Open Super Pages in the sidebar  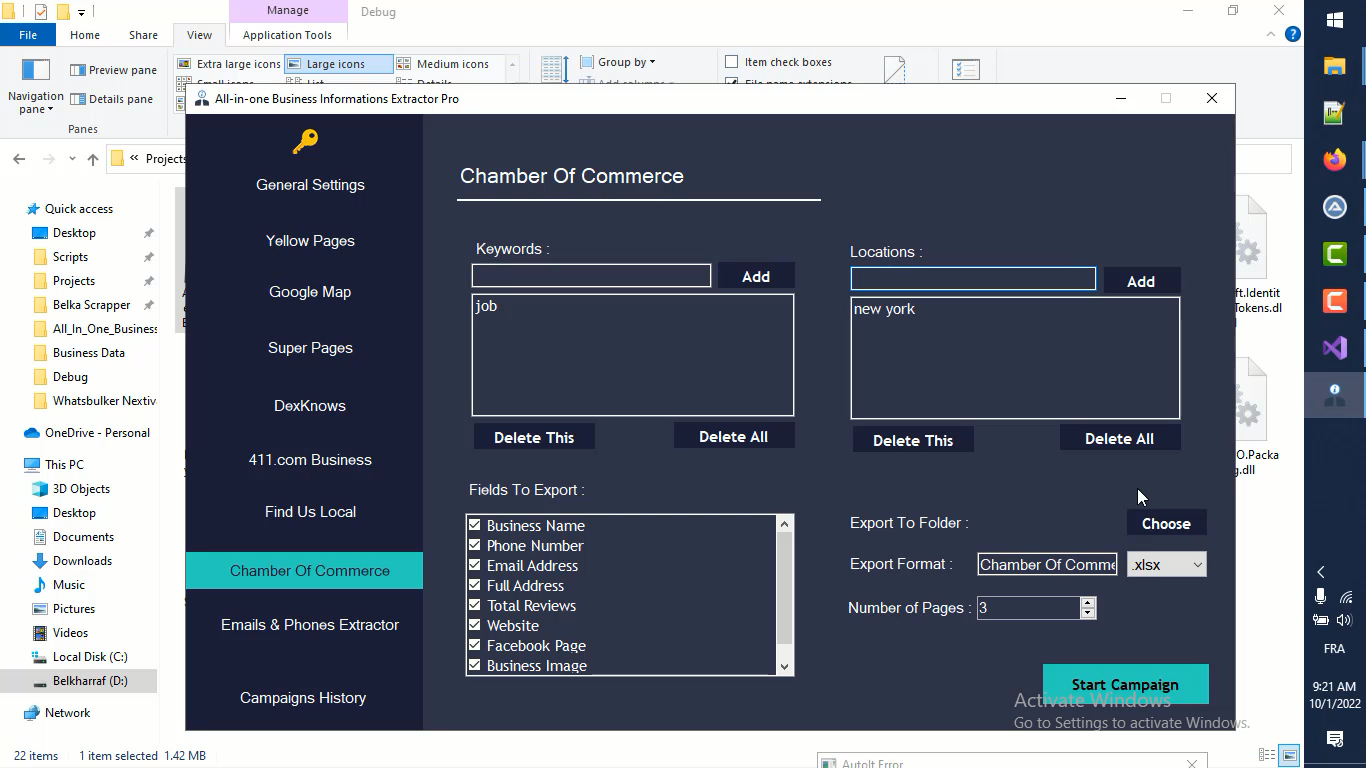(310, 348)
